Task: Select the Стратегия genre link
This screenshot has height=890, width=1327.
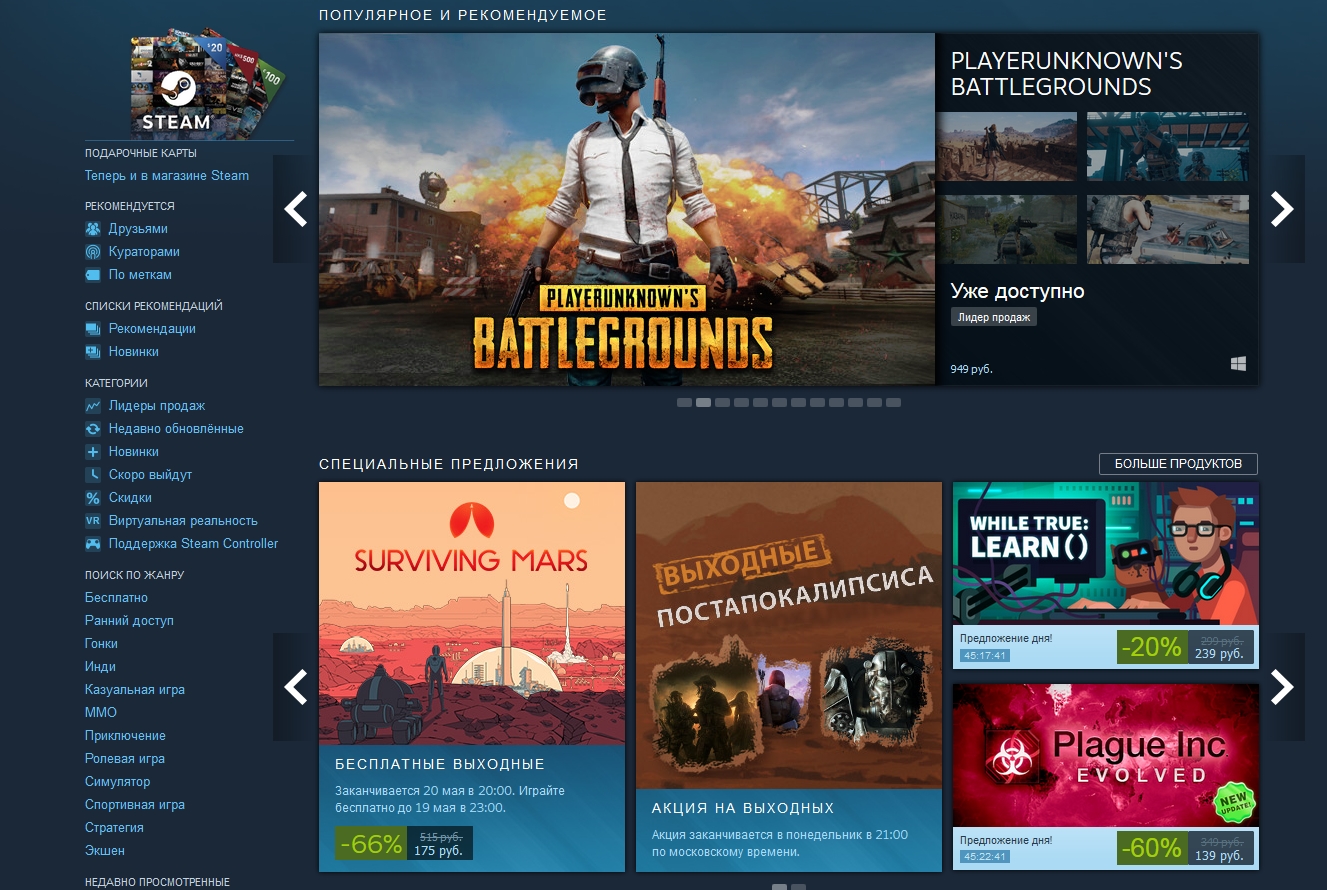Action: (x=114, y=828)
